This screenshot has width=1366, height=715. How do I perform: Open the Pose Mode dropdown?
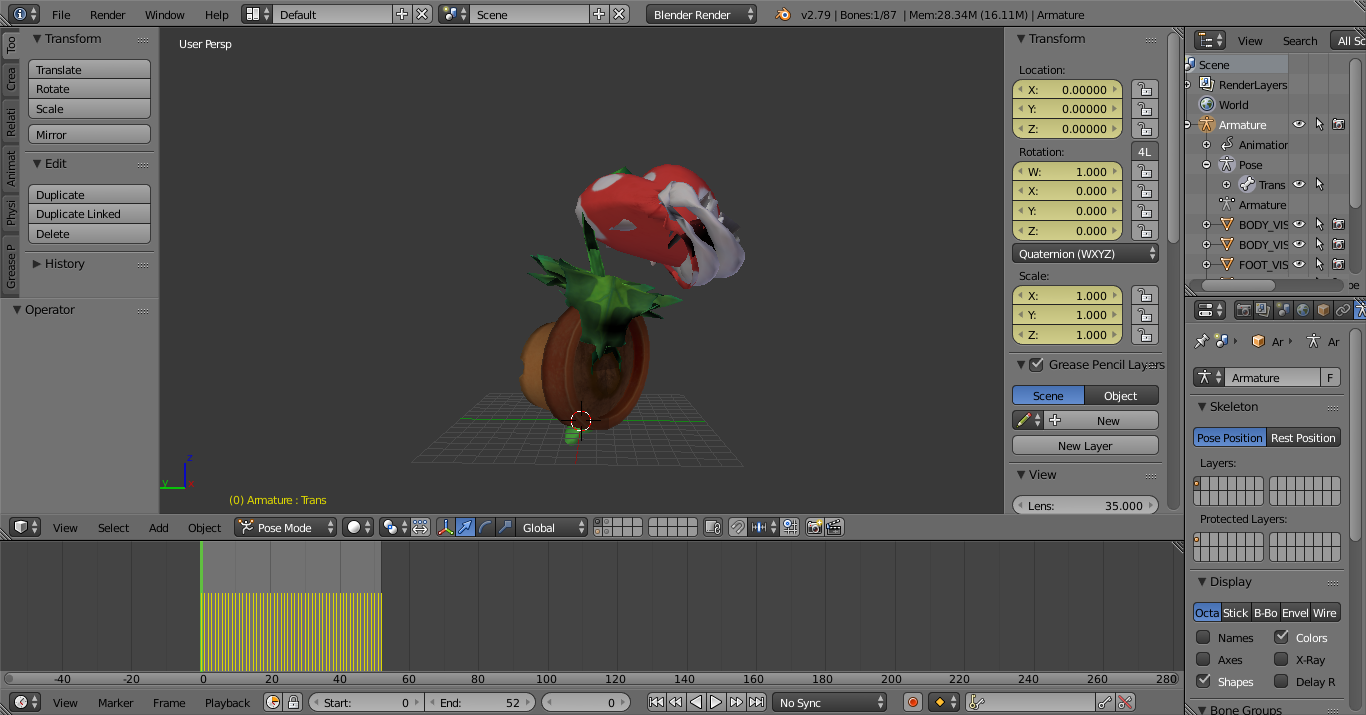click(x=286, y=527)
